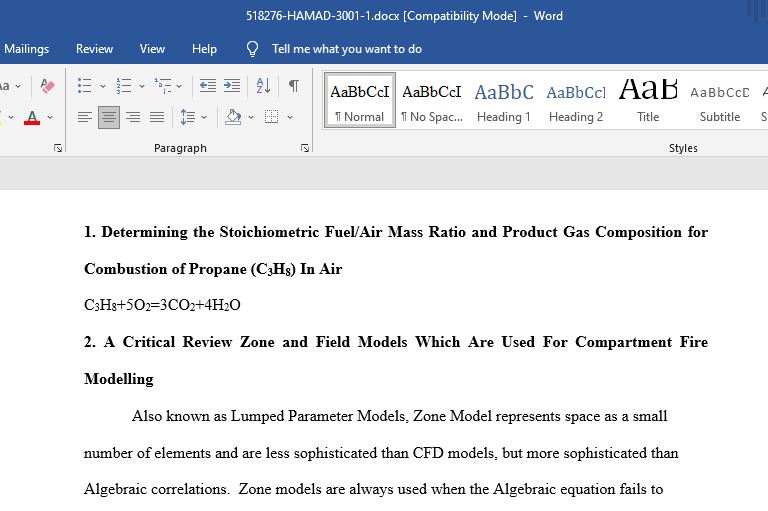
Task: Align text to the left
Action: tap(85, 117)
